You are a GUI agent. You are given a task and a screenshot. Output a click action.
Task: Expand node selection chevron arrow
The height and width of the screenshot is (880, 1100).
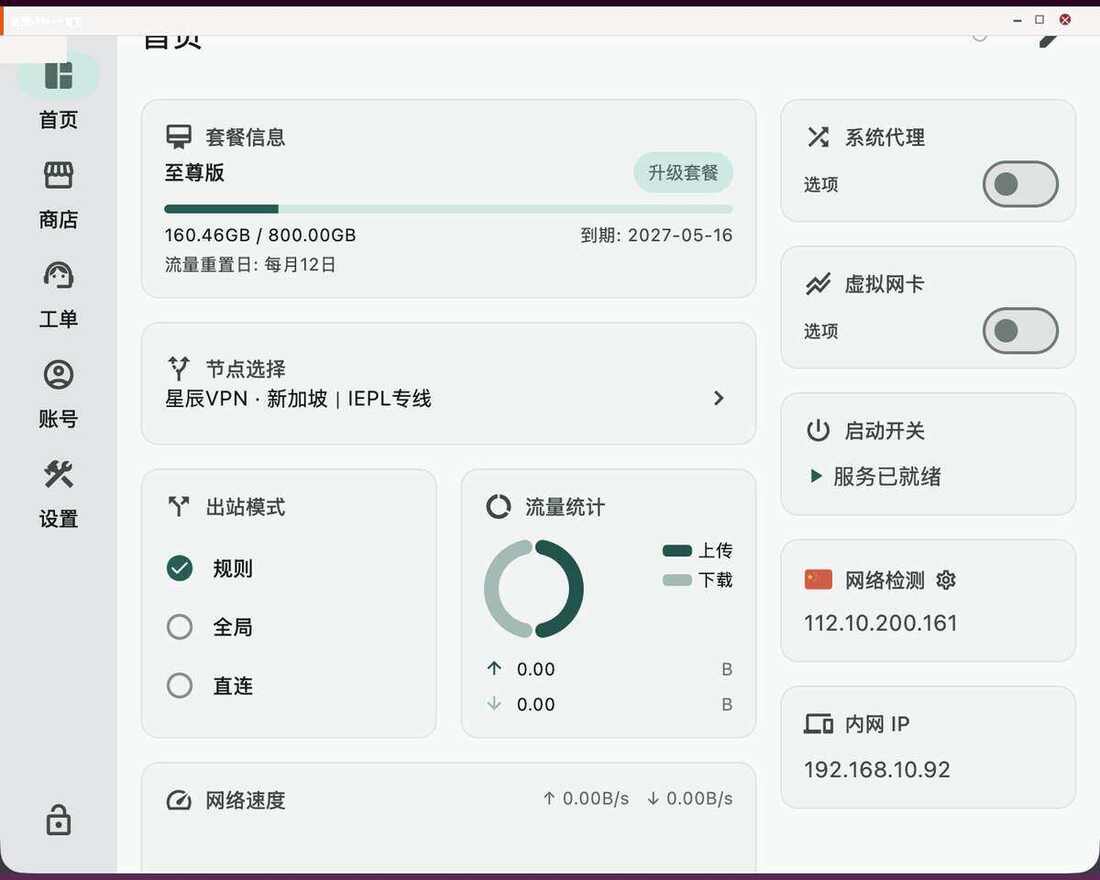coord(718,399)
